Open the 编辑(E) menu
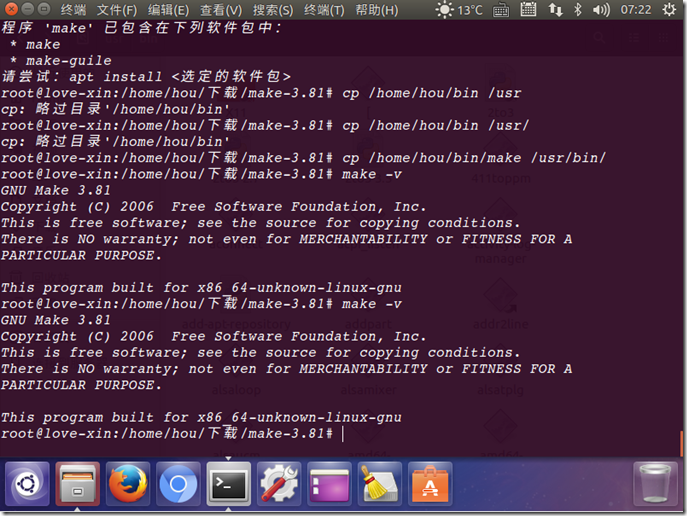687x516 pixels. (x=168, y=10)
